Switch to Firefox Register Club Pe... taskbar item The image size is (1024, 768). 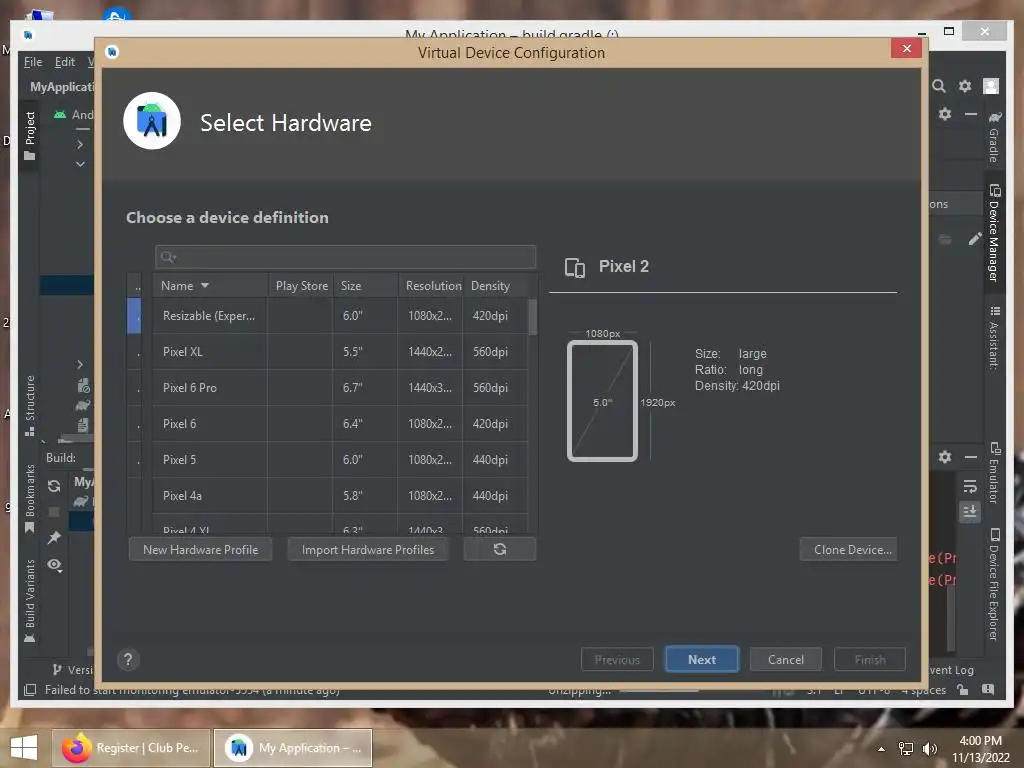point(131,747)
